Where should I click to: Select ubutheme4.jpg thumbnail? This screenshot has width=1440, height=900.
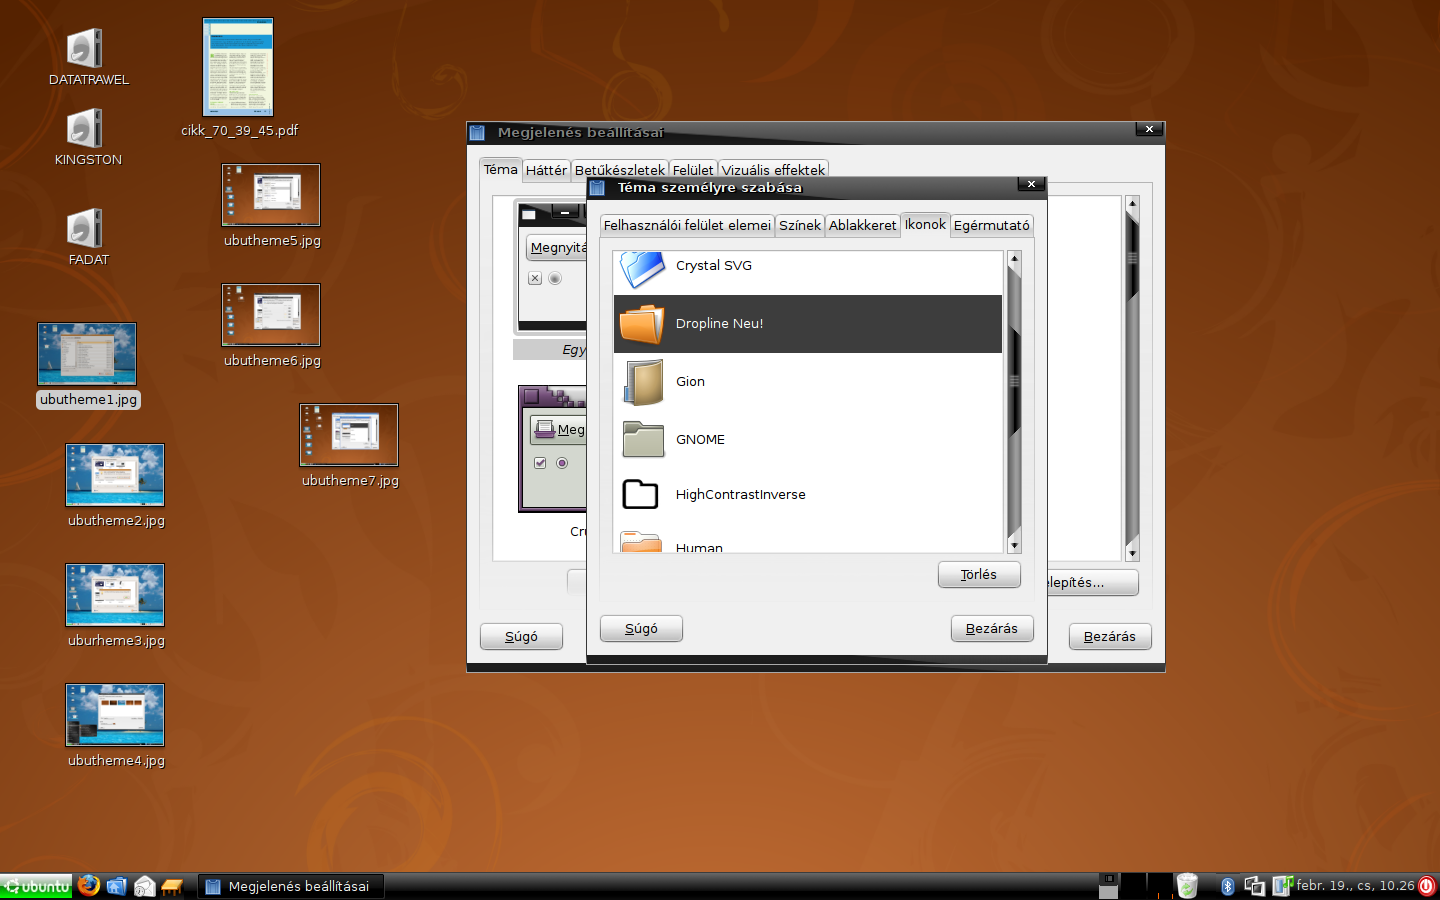click(x=115, y=715)
